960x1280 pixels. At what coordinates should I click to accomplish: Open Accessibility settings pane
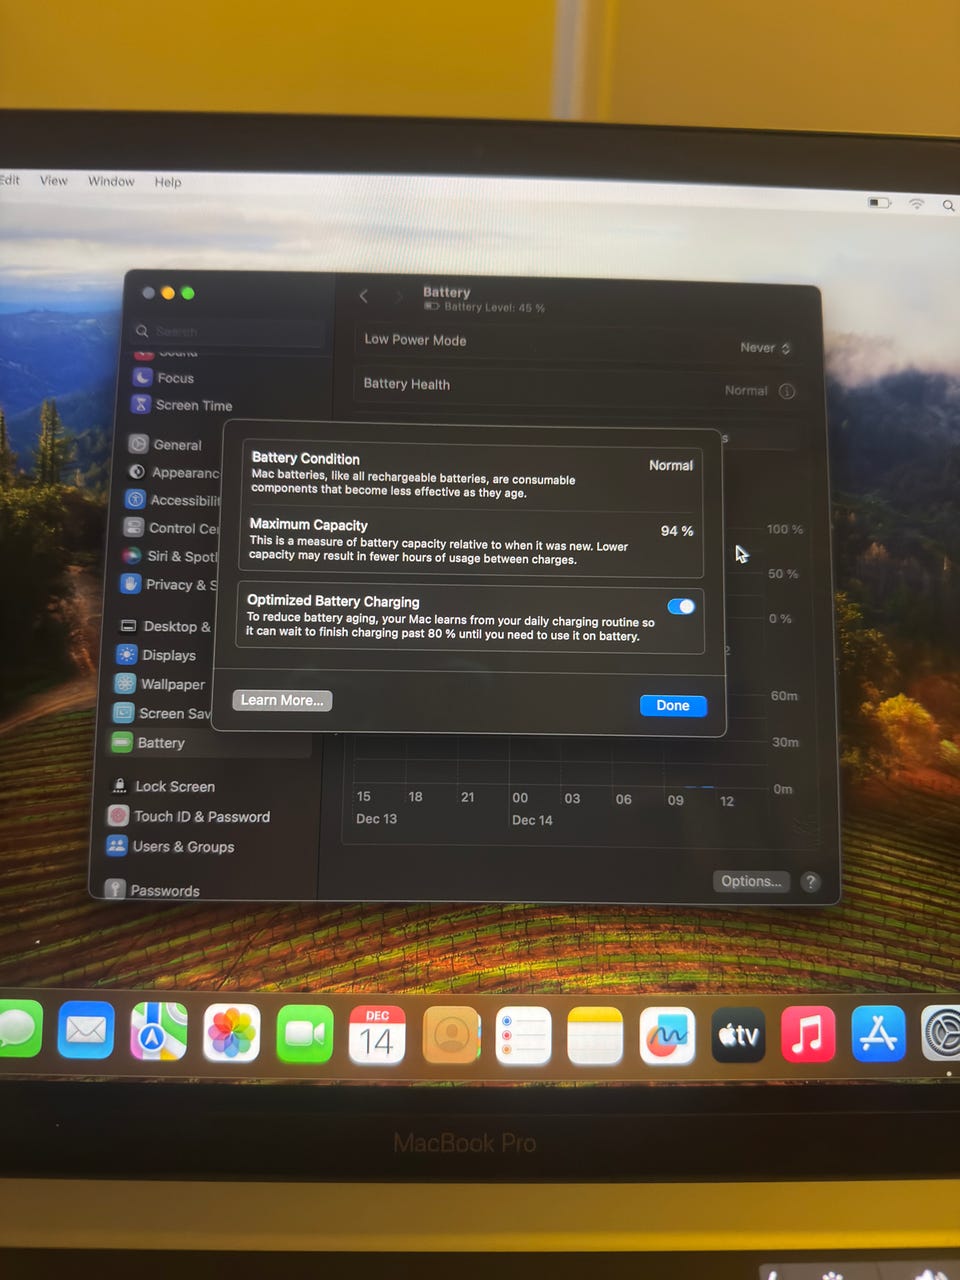[x=172, y=500]
